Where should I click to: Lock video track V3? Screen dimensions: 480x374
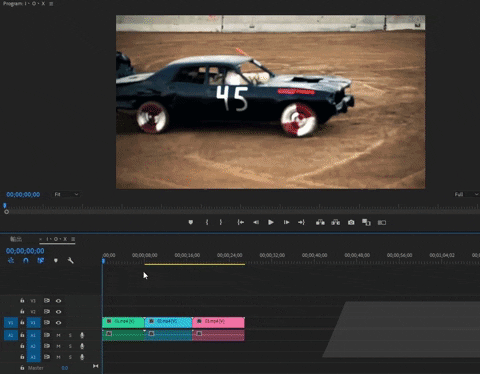(22, 300)
